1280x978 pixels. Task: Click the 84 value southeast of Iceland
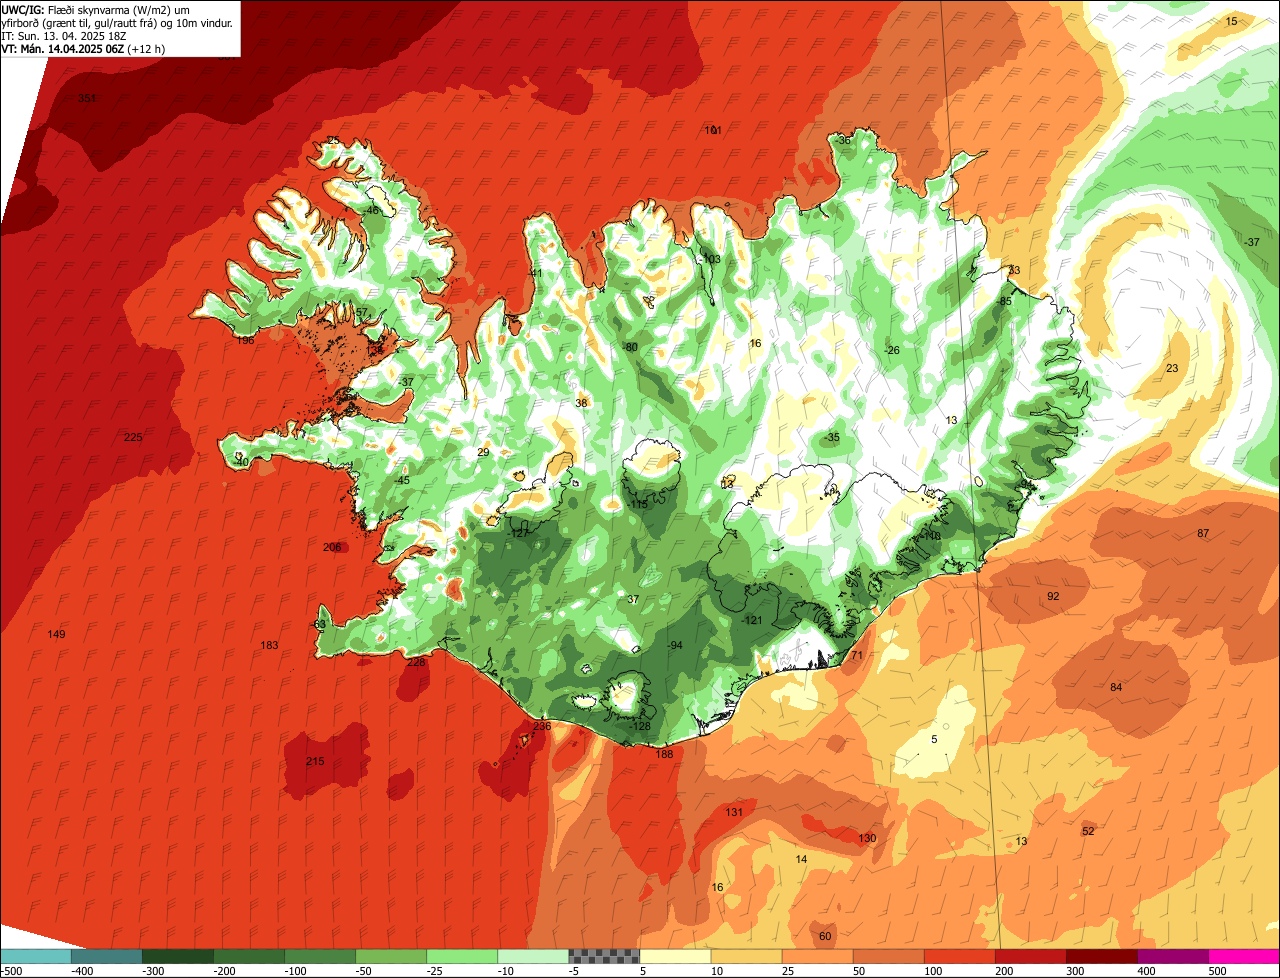point(1116,687)
